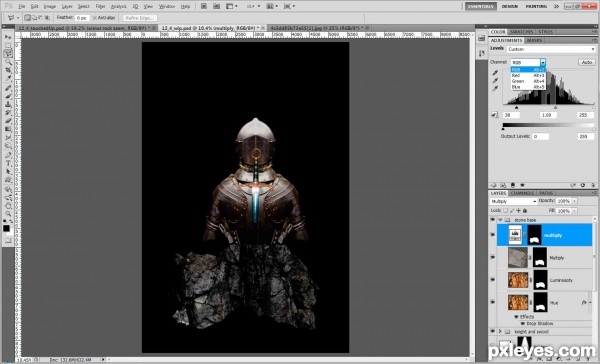Select the Brush tool
This screenshot has width=600, height=364.
click(x=8, y=96)
